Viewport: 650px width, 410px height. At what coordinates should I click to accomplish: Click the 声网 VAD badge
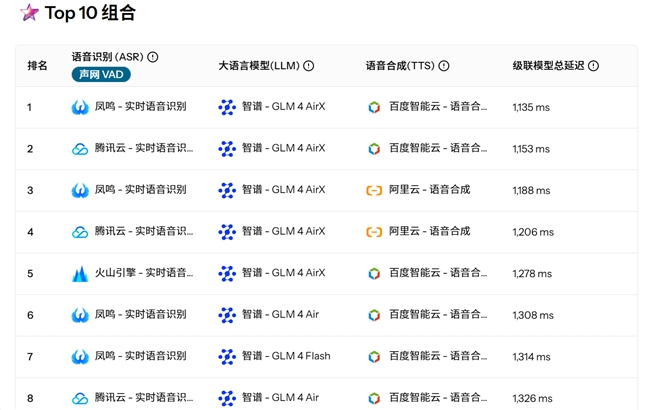click(101, 75)
